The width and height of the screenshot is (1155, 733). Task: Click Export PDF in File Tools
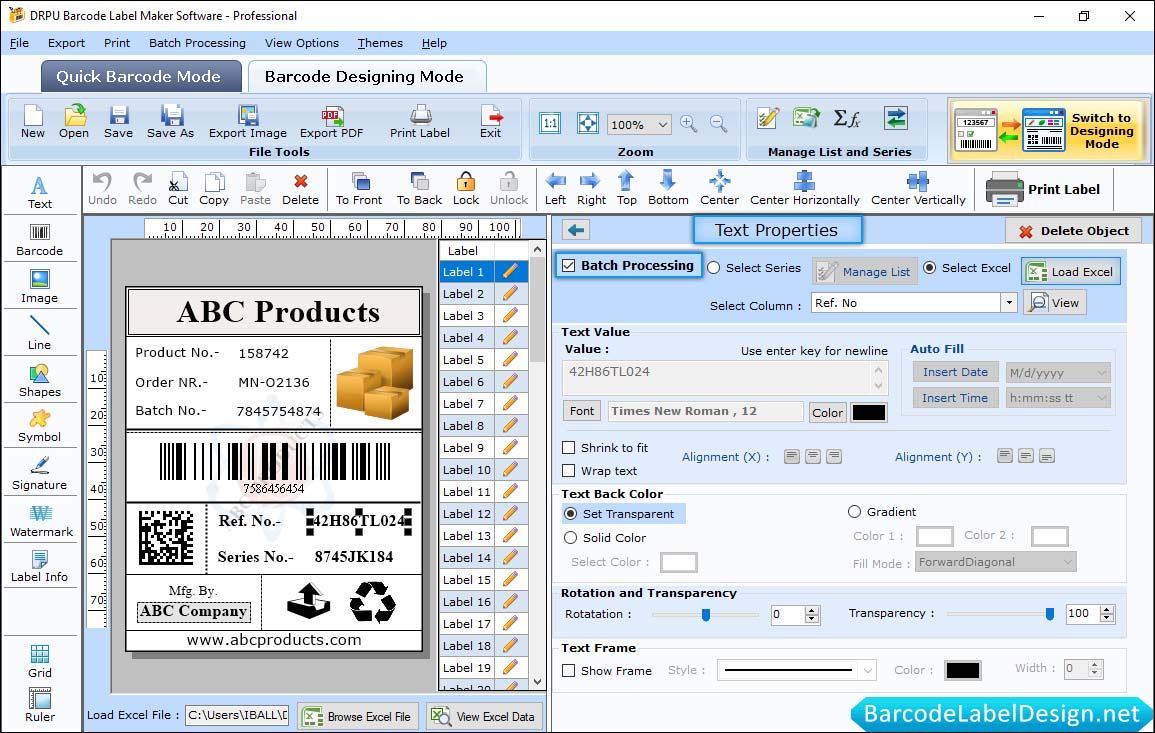[x=331, y=122]
